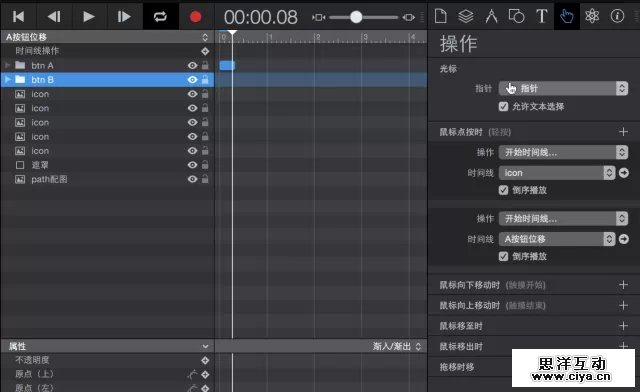Click the 拖移时移 section label
This screenshot has height=392, width=640.
point(457,367)
